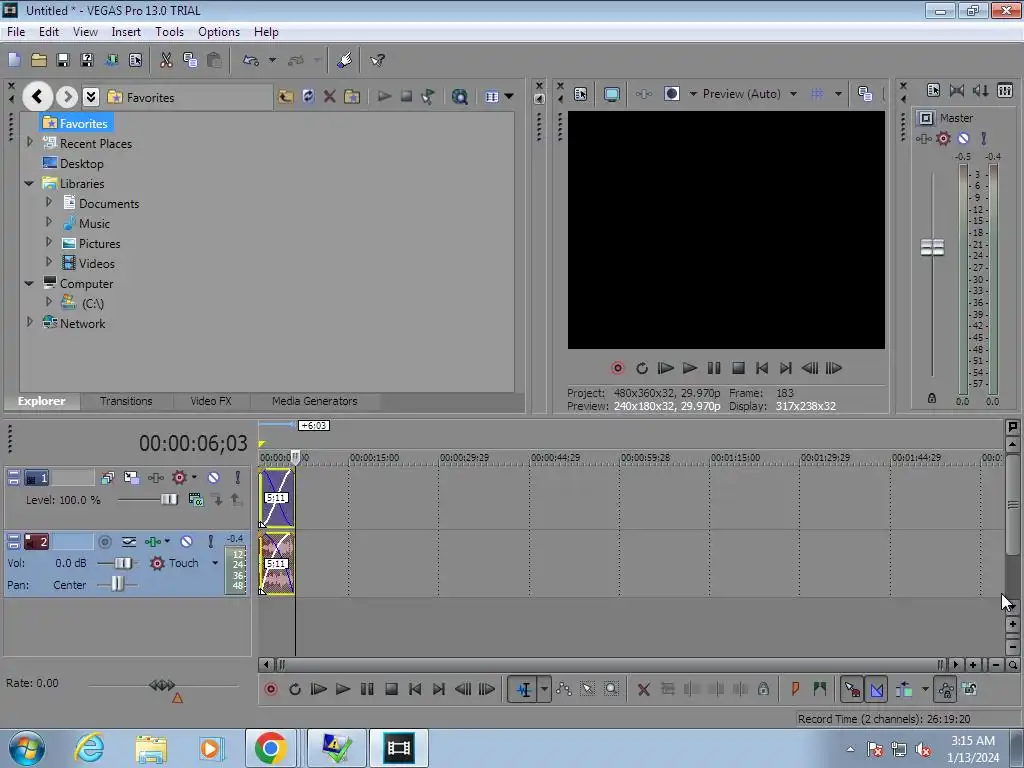Toggle Solo on audio track 2
Viewport: 1024px width, 768px height.
pos(210,541)
